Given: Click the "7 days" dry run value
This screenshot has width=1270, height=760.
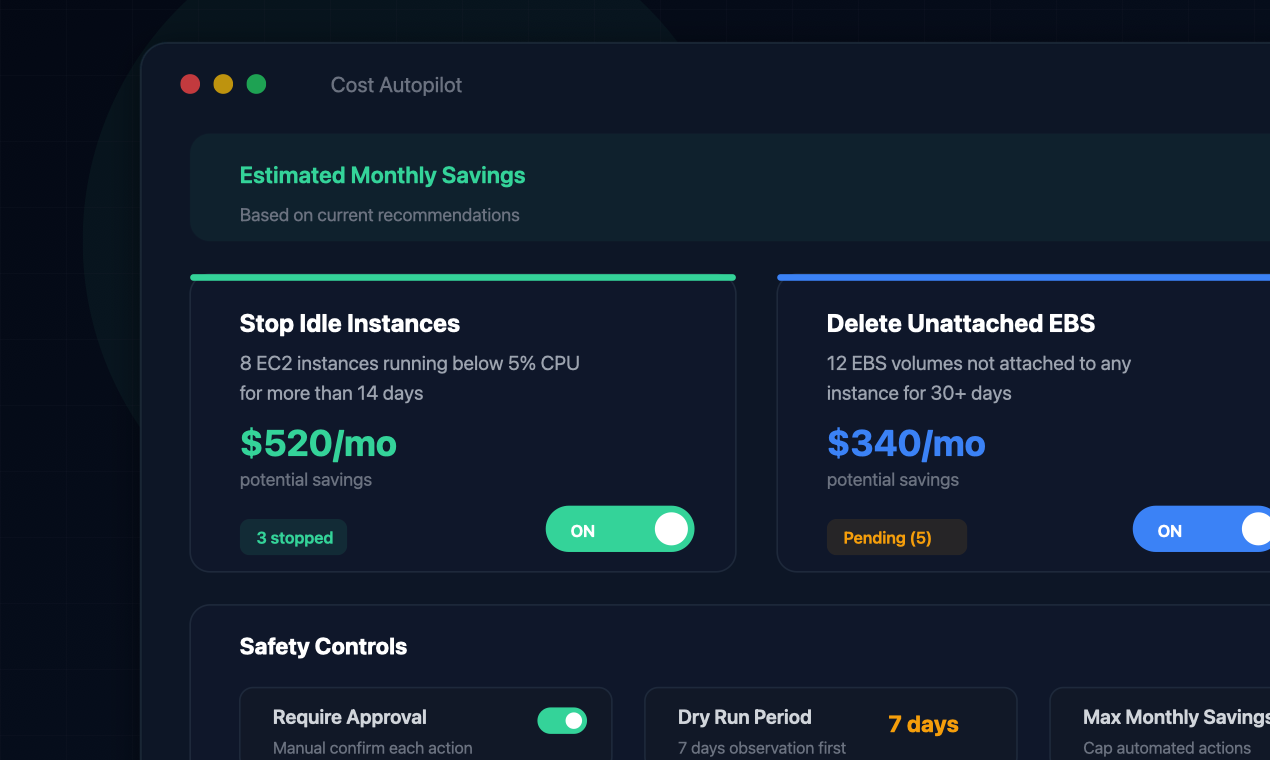Looking at the screenshot, I should coord(922,725).
